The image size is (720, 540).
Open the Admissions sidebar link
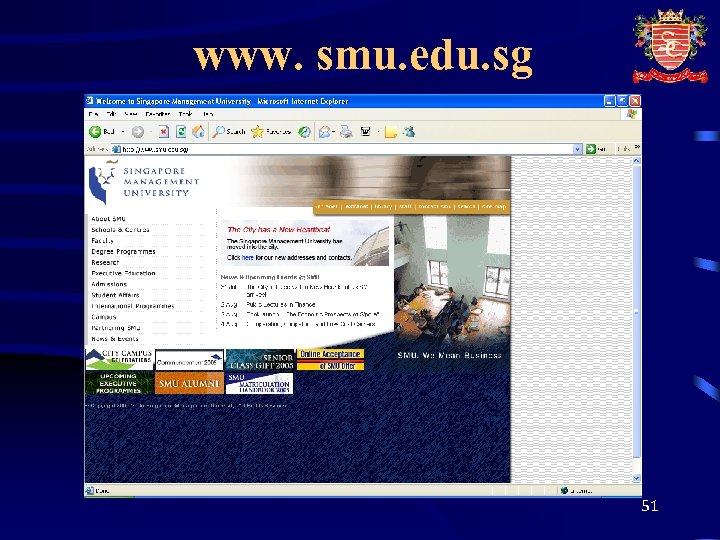point(109,284)
